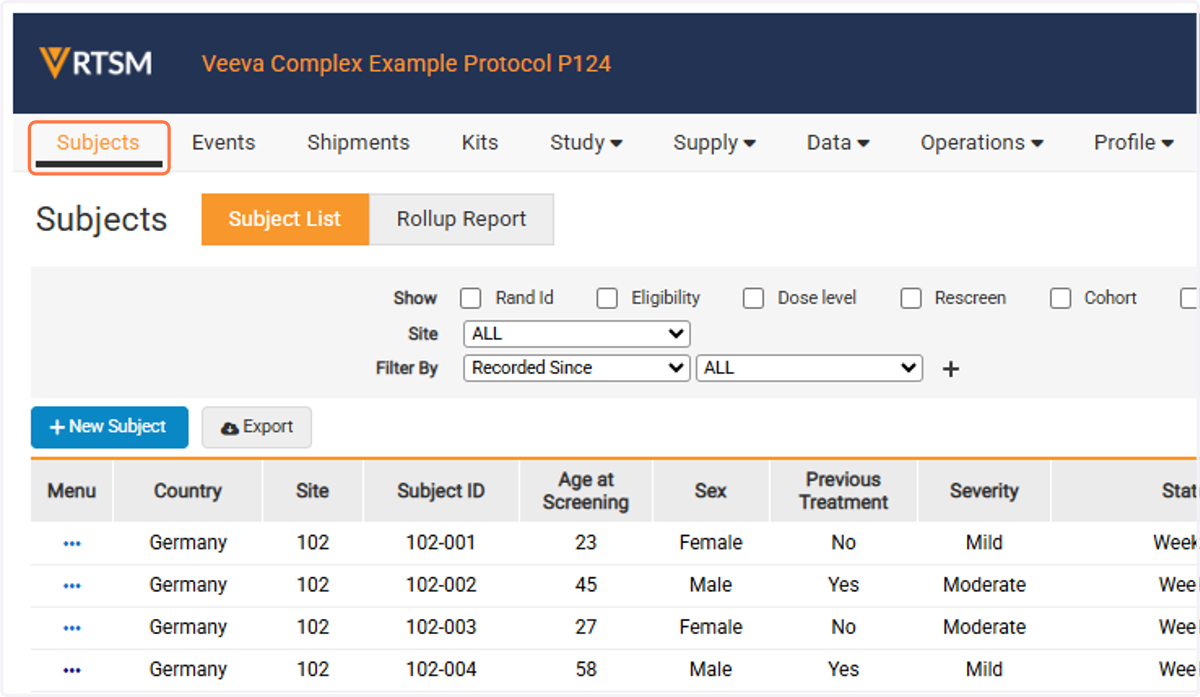The image size is (1200, 697).
Task: Open the row menu dots for subject 102-004
Action: (72, 669)
